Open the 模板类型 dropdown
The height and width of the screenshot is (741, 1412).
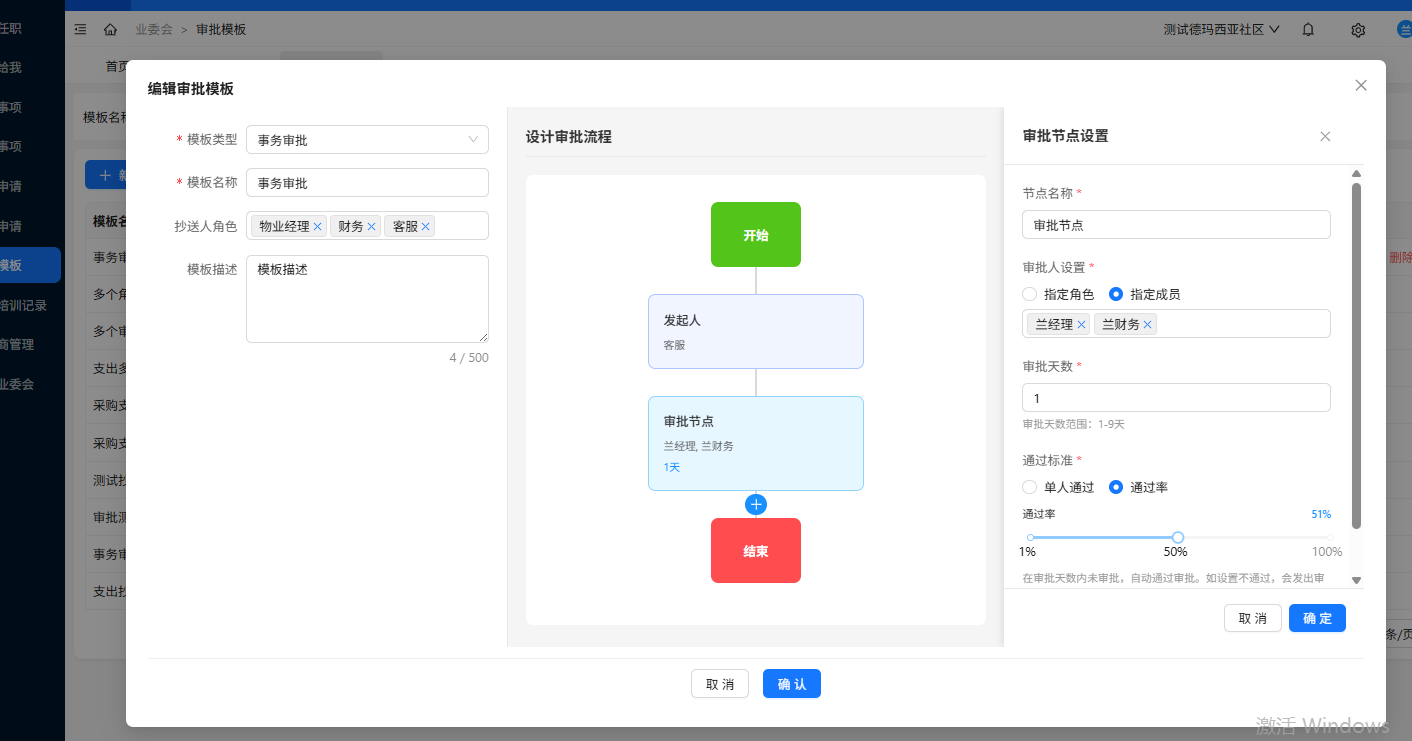point(367,140)
